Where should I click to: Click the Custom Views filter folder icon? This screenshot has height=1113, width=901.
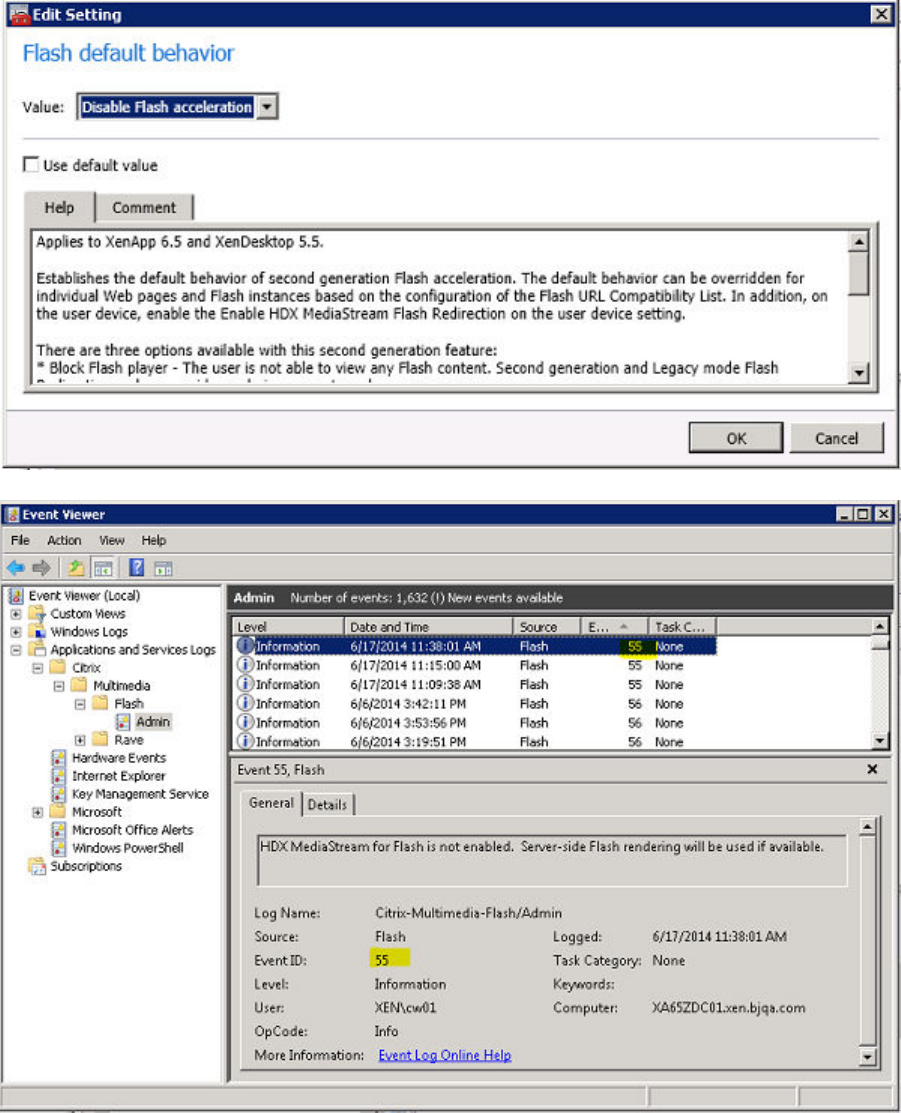coord(38,613)
